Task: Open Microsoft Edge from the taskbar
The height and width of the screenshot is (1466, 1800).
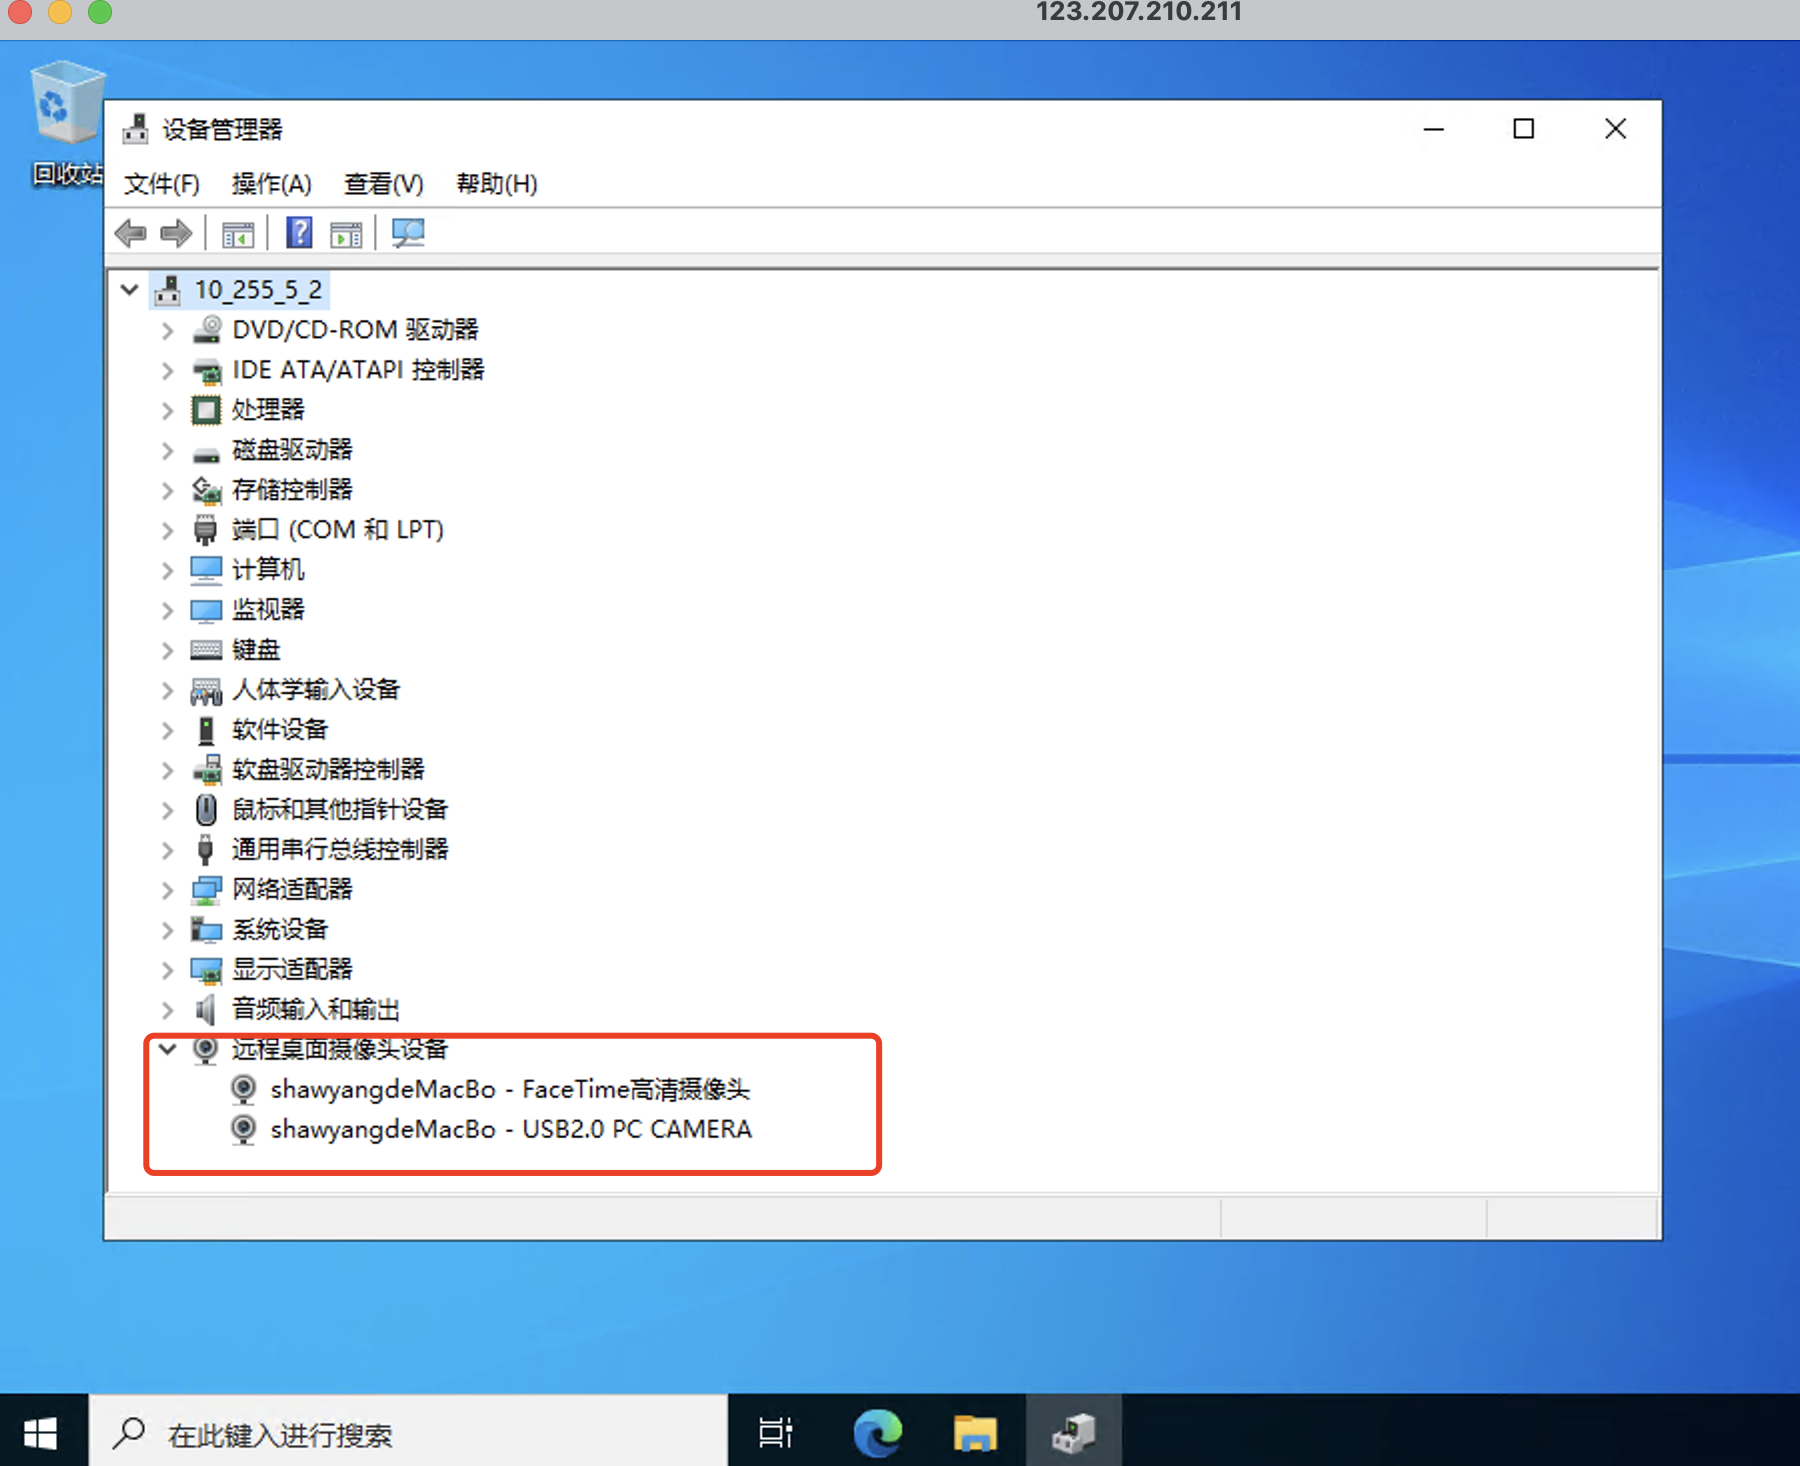Action: pos(877,1433)
